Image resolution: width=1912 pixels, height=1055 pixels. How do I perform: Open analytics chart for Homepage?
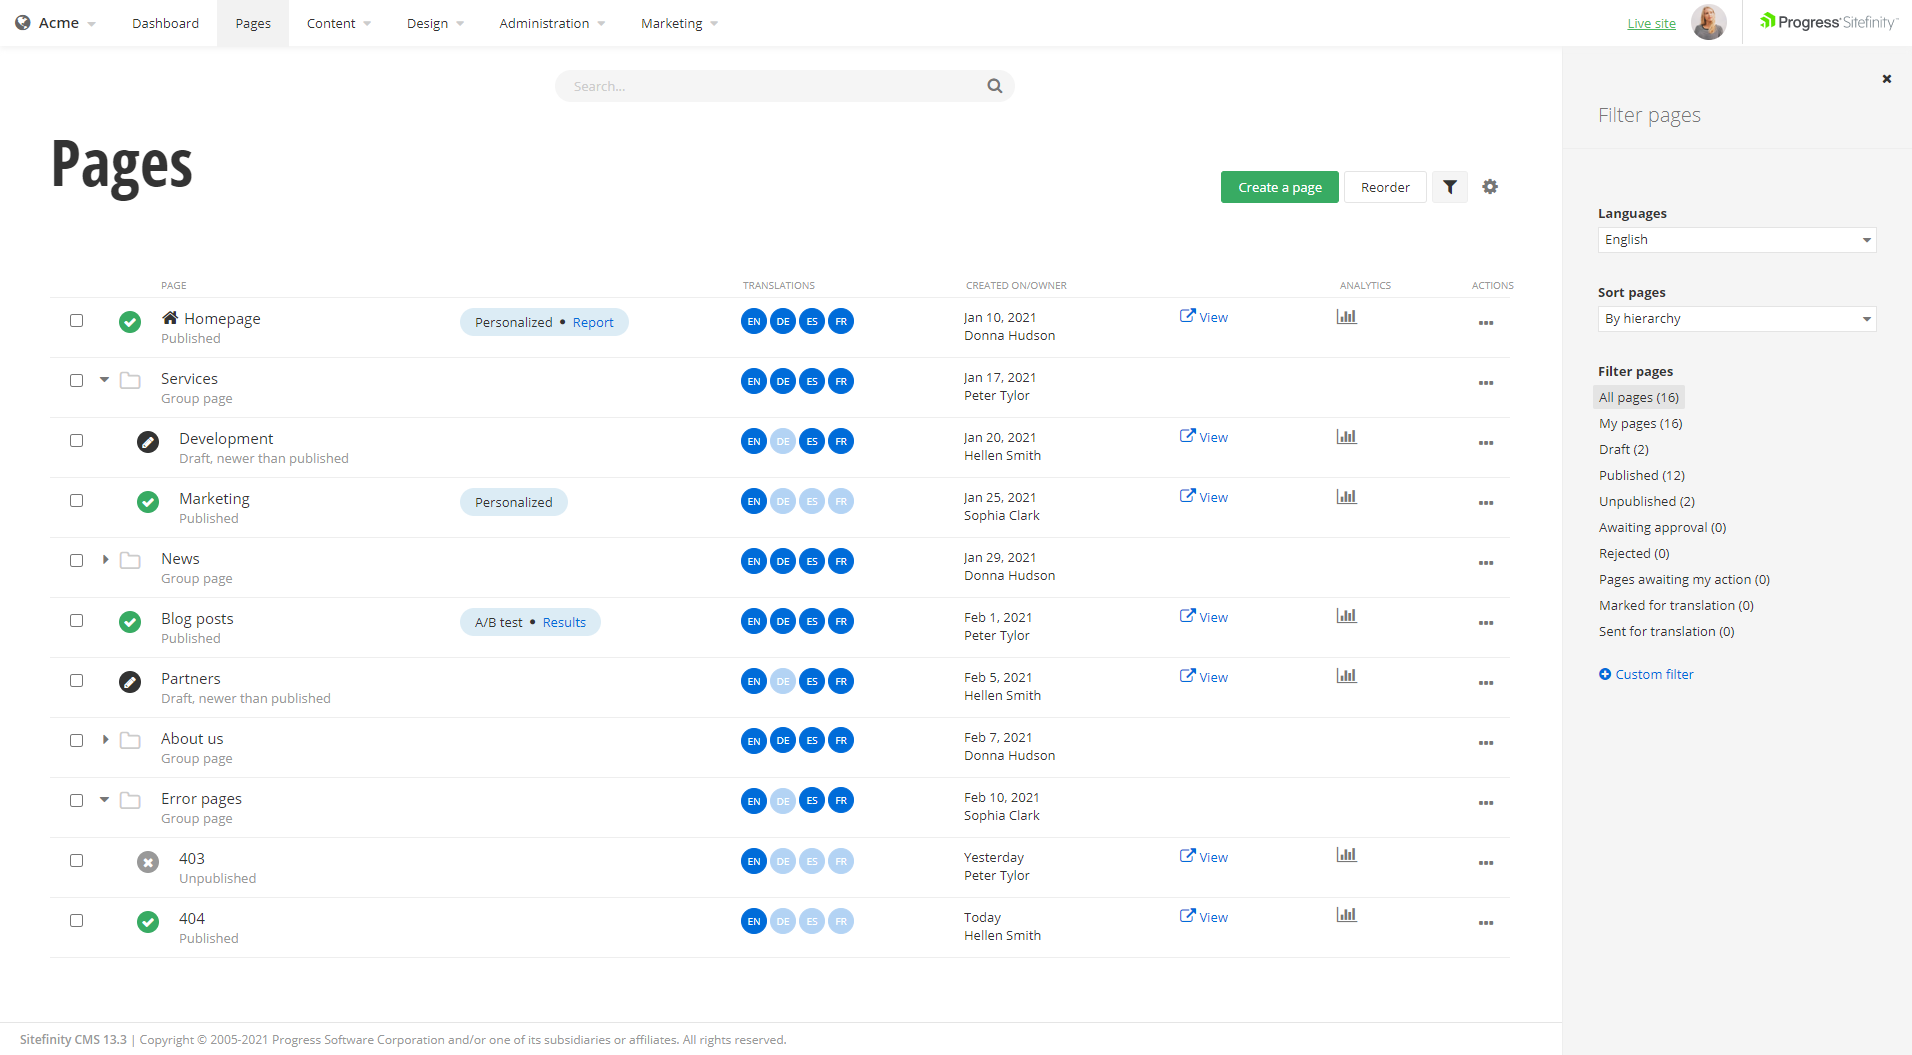point(1346,316)
